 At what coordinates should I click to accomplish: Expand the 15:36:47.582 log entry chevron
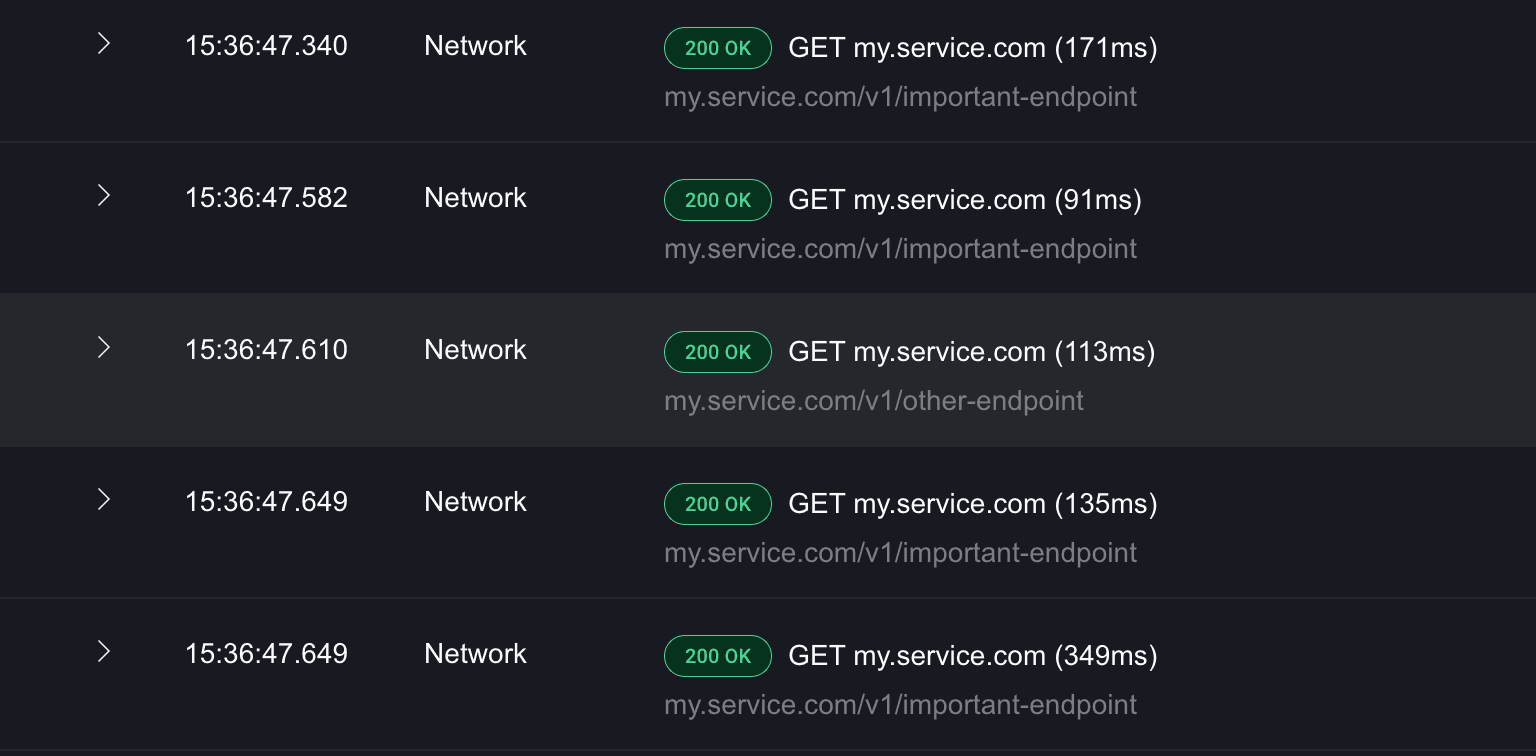click(x=103, y=196)
